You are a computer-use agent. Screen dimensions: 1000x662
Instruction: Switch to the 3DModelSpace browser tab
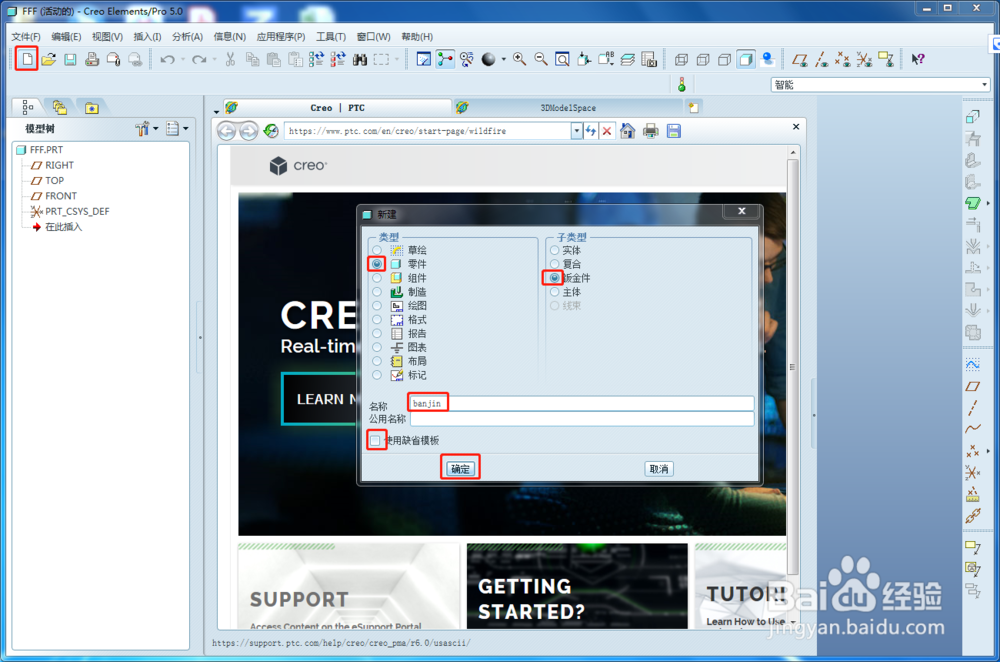click(568, 108)
